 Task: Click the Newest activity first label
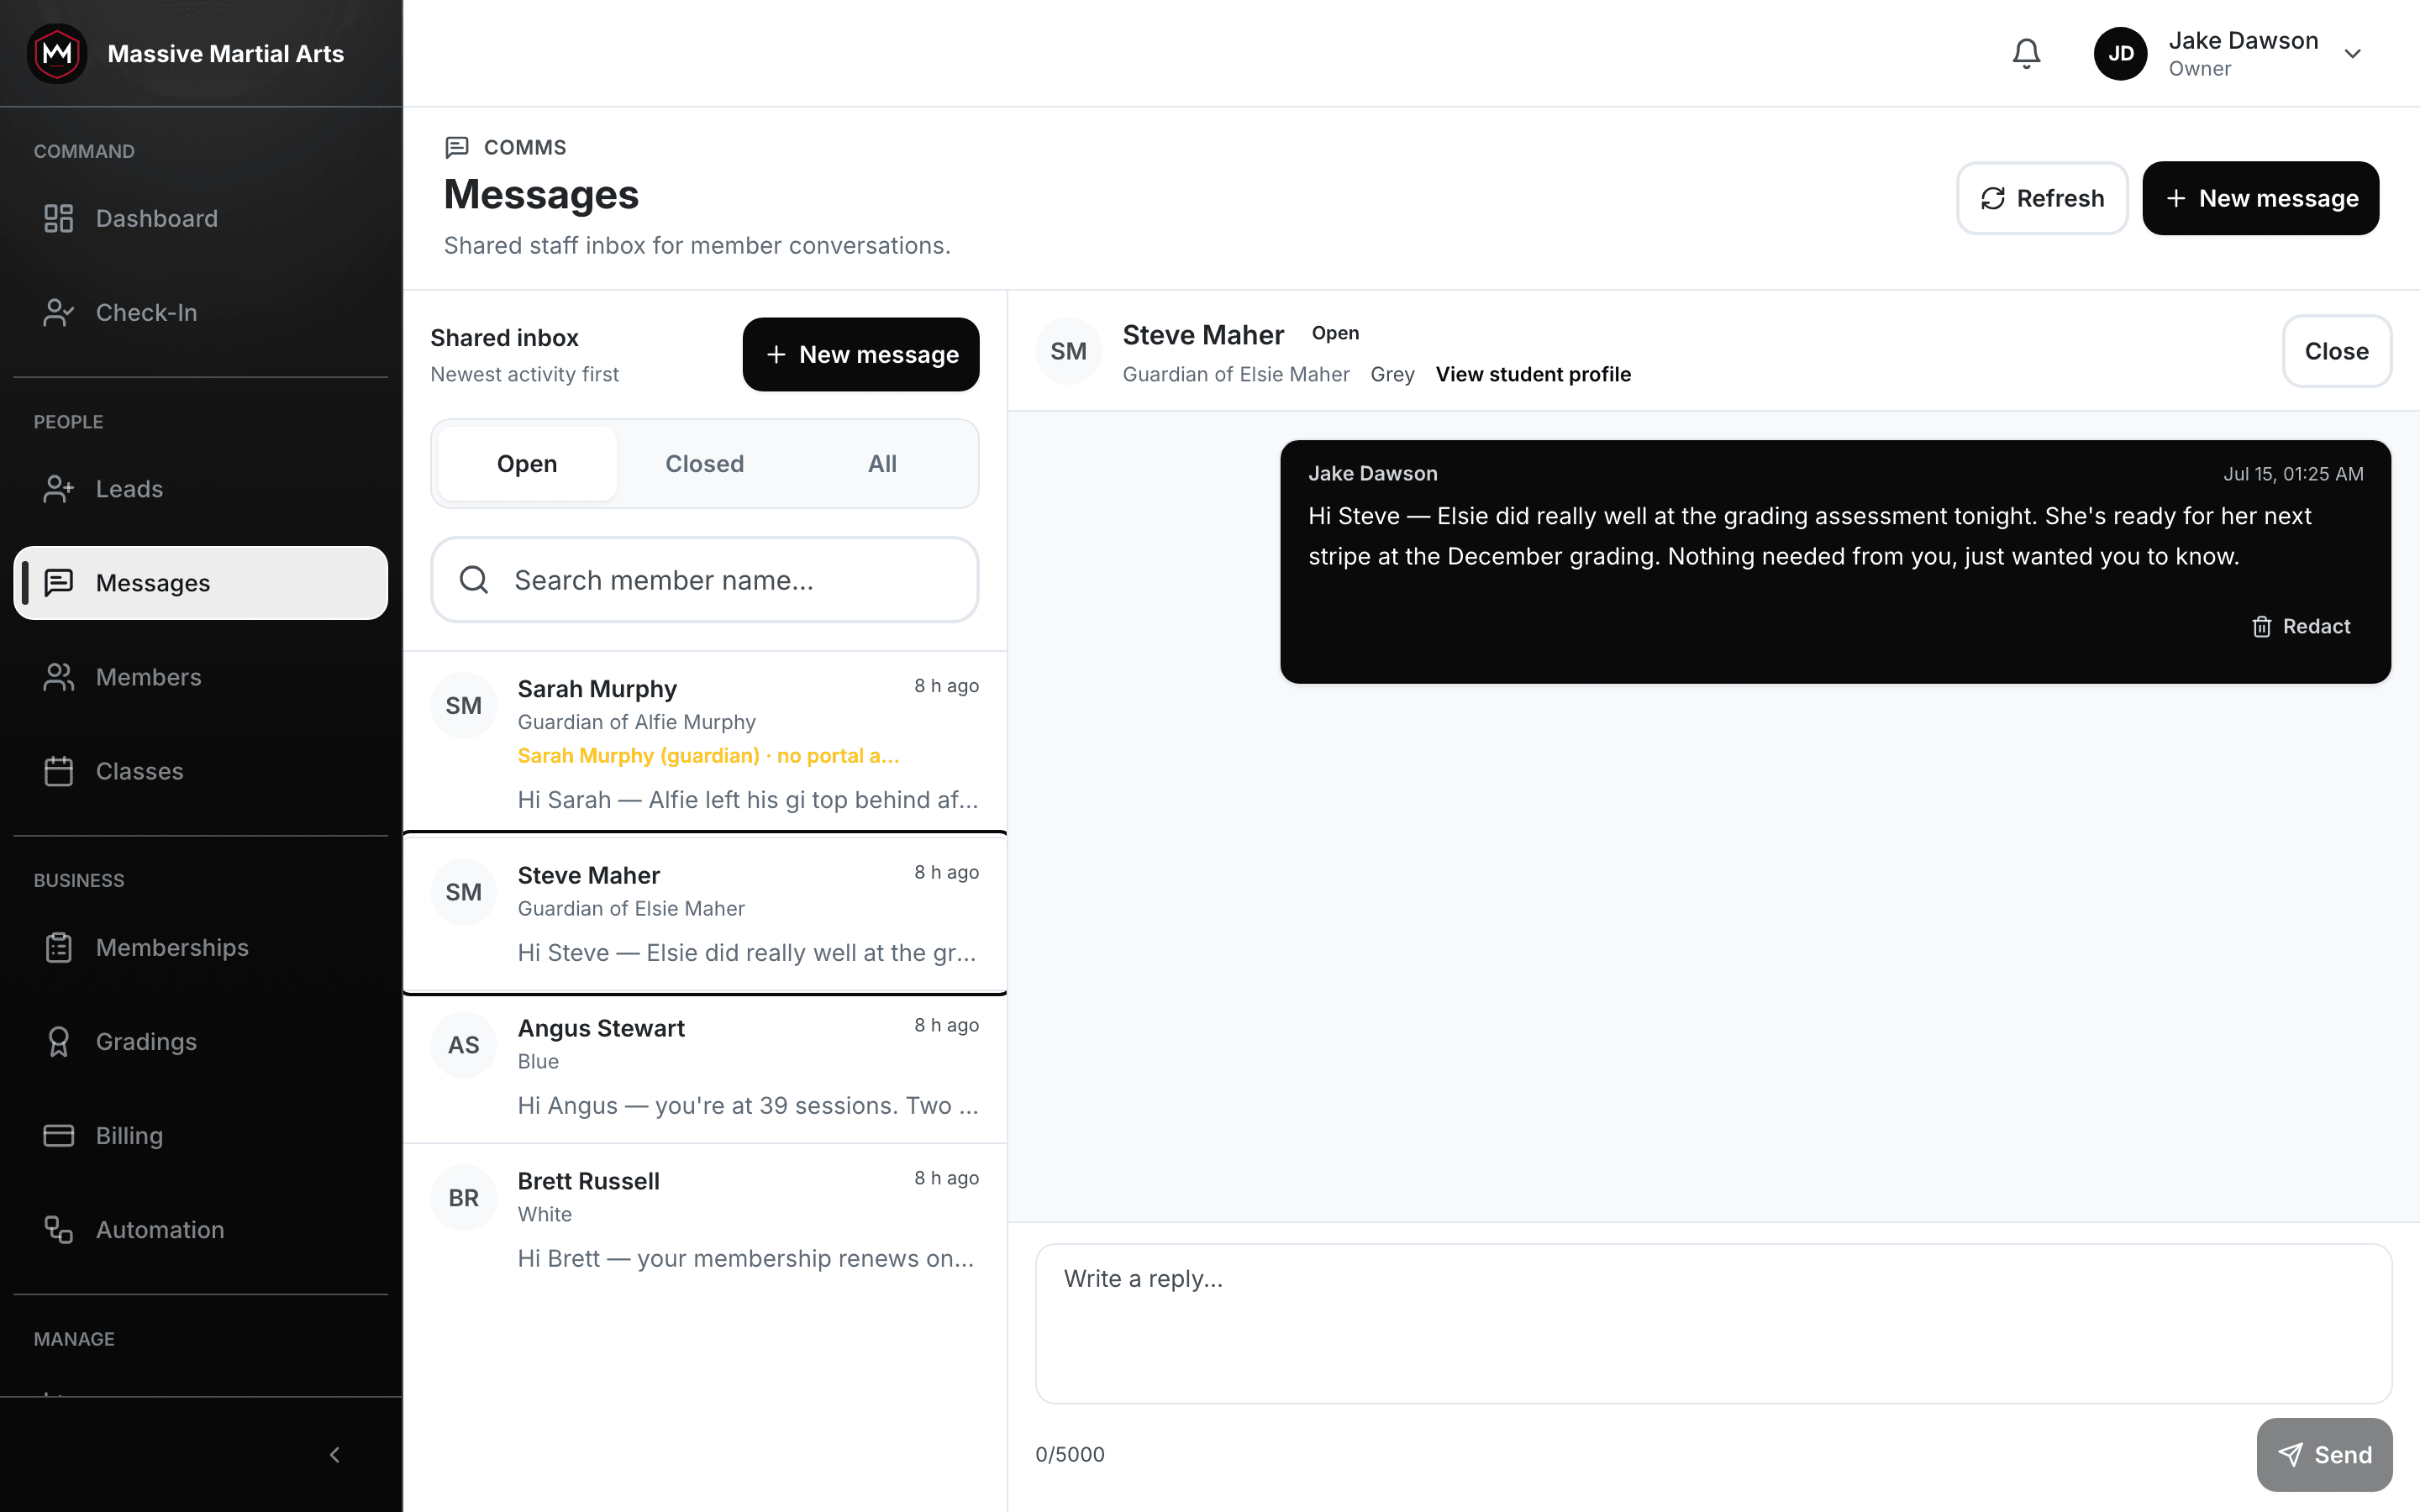pos(524,374)
